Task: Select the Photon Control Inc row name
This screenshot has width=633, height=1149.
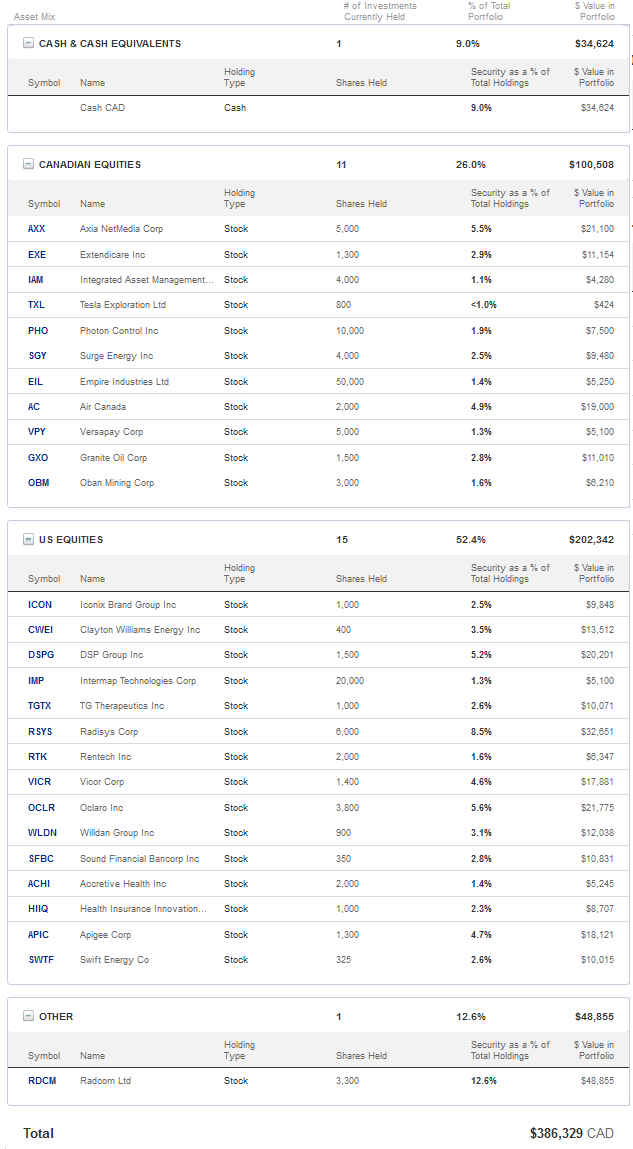Action: pos(119,331)
